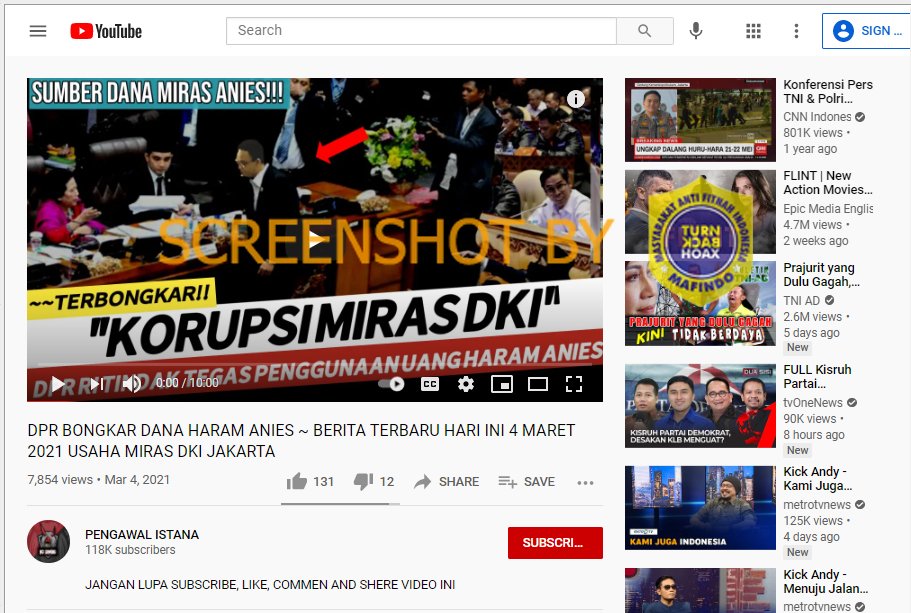The height and width of the screenshot is (613, 911).
Task: Click the verified badge next to tvOneNews
Action: pyautogui.click(x=852, y=403)
